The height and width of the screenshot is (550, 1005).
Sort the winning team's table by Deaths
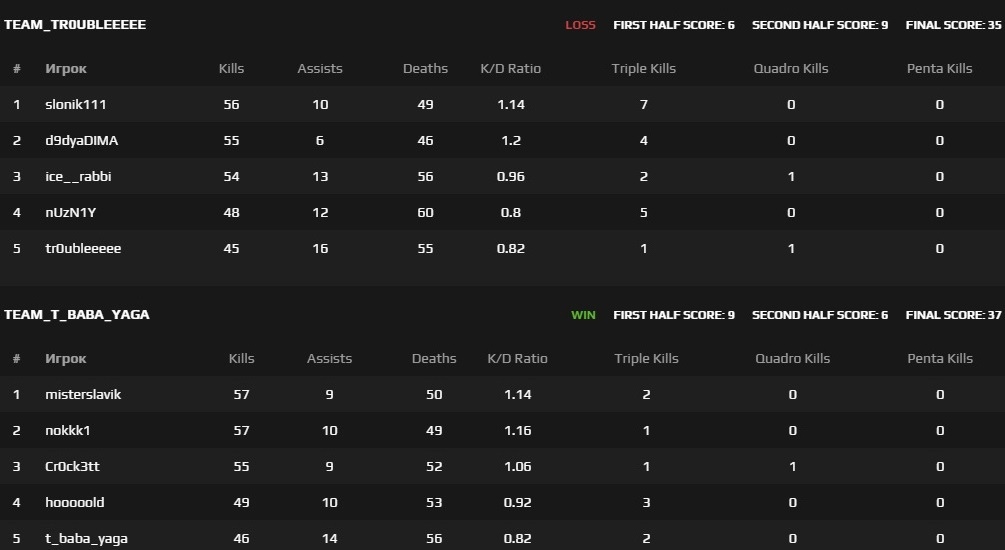pos(433,359)
